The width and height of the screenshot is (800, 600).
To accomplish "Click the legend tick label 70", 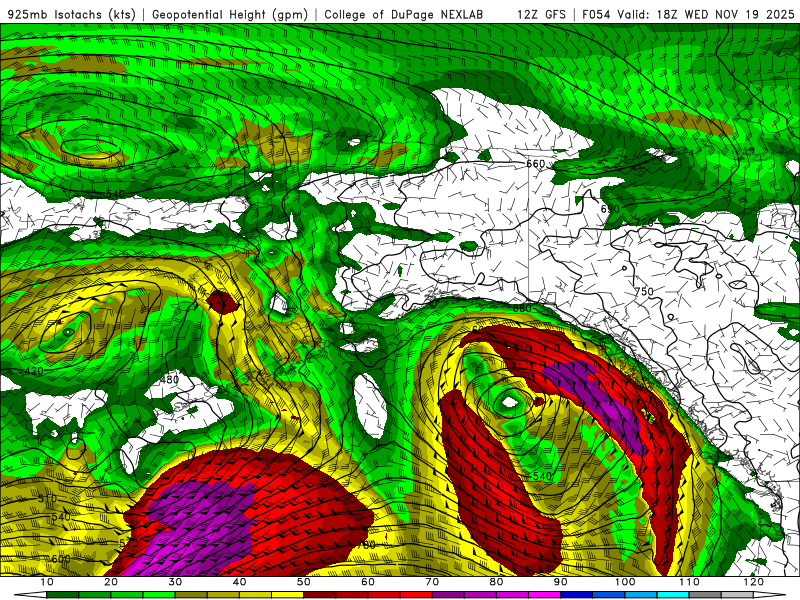I will 432,582.
